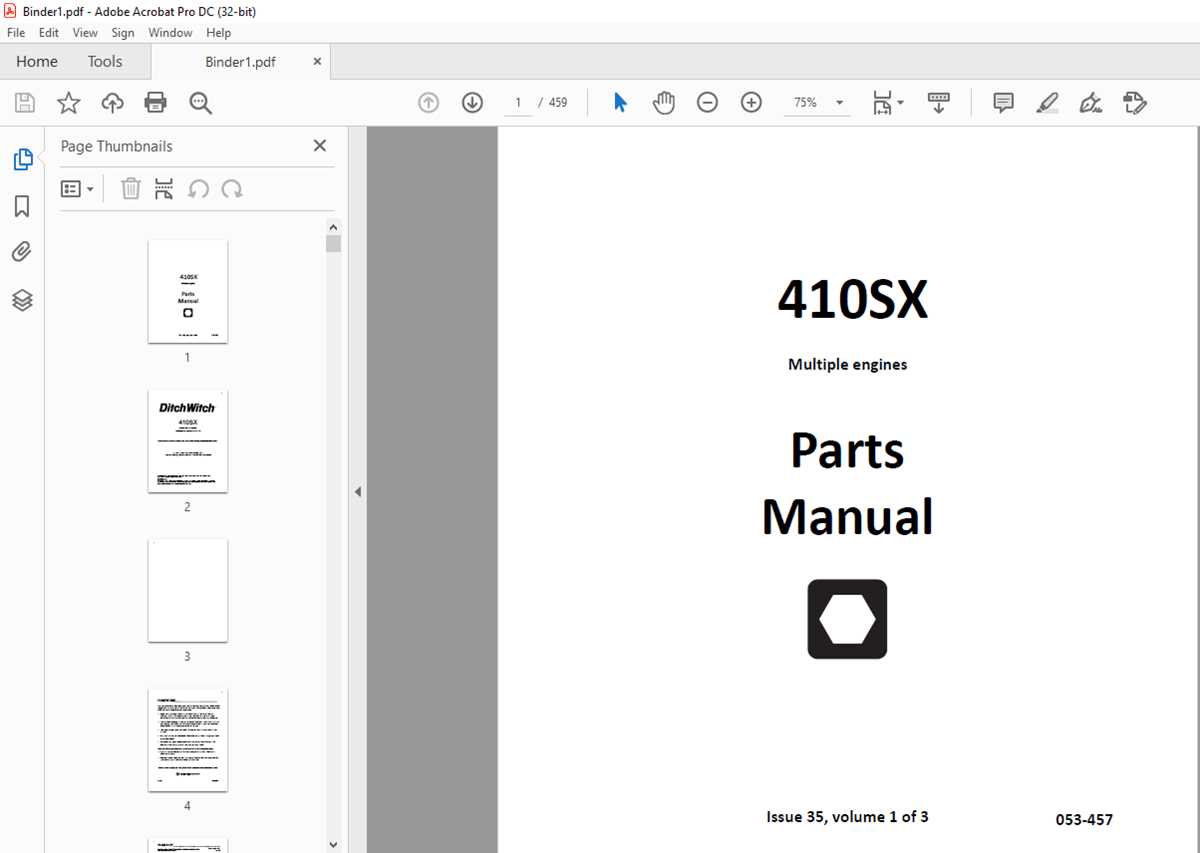
Task: Rotate page counterclockwise
Action: (198, 189)
